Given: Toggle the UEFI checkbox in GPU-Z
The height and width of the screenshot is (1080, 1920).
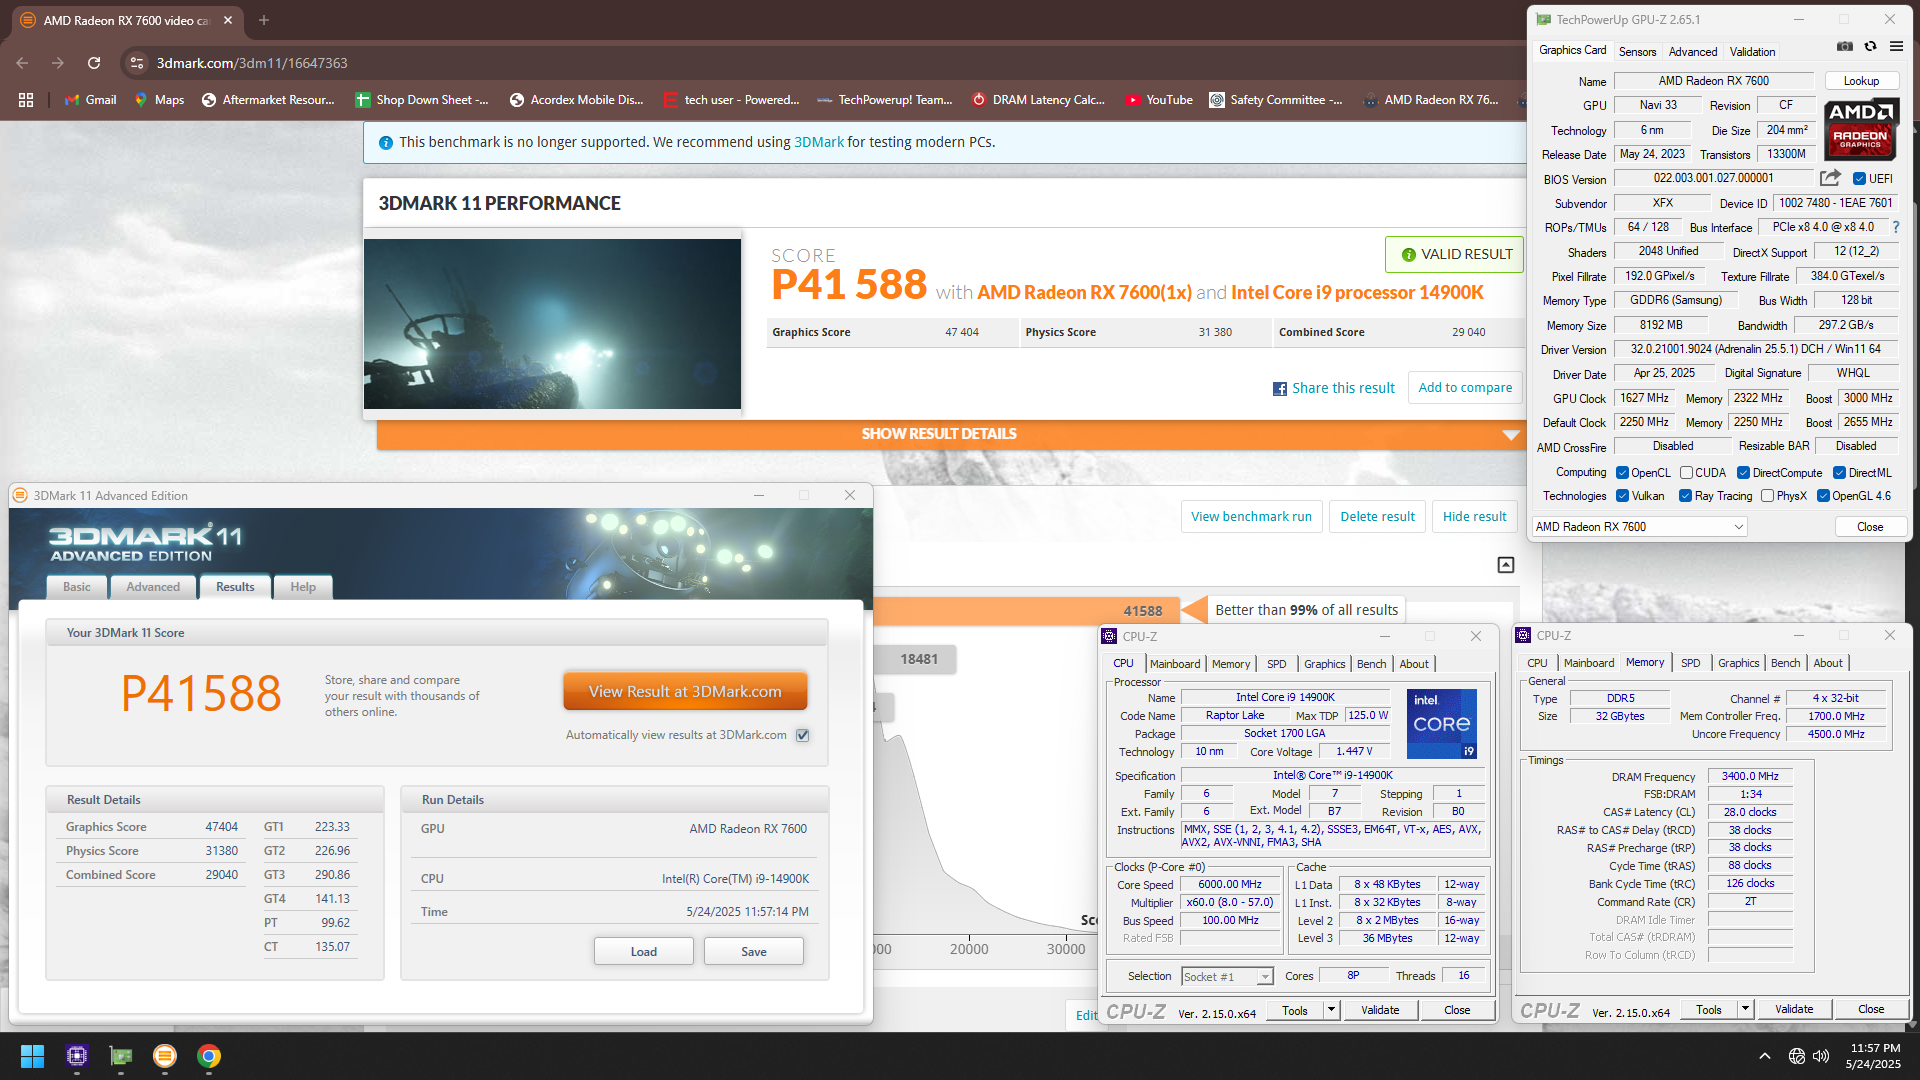Looking at the screenshot, I should tap(1859, 179).
